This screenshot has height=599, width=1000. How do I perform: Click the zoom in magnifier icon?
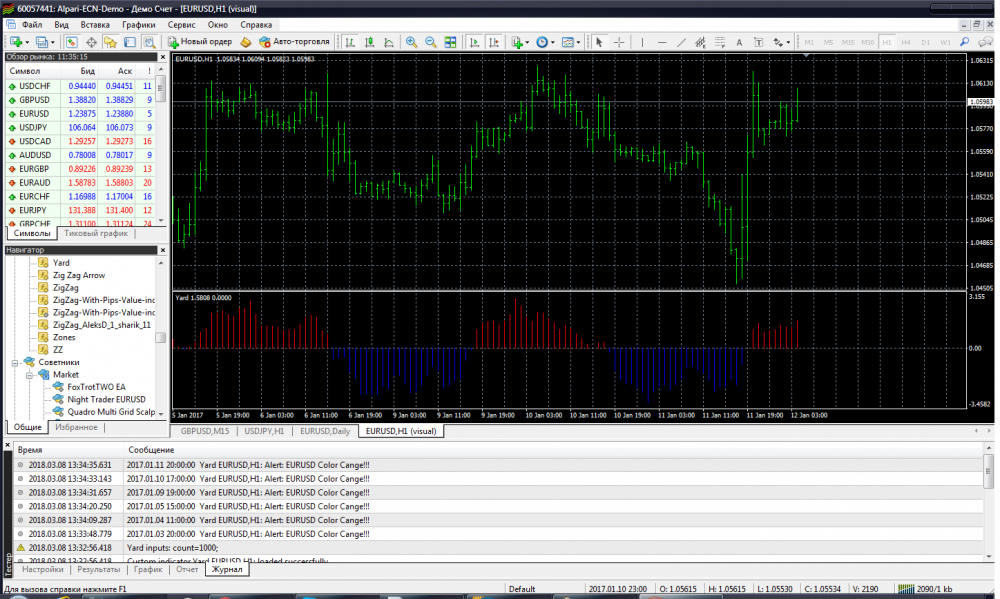coord(411,42)
